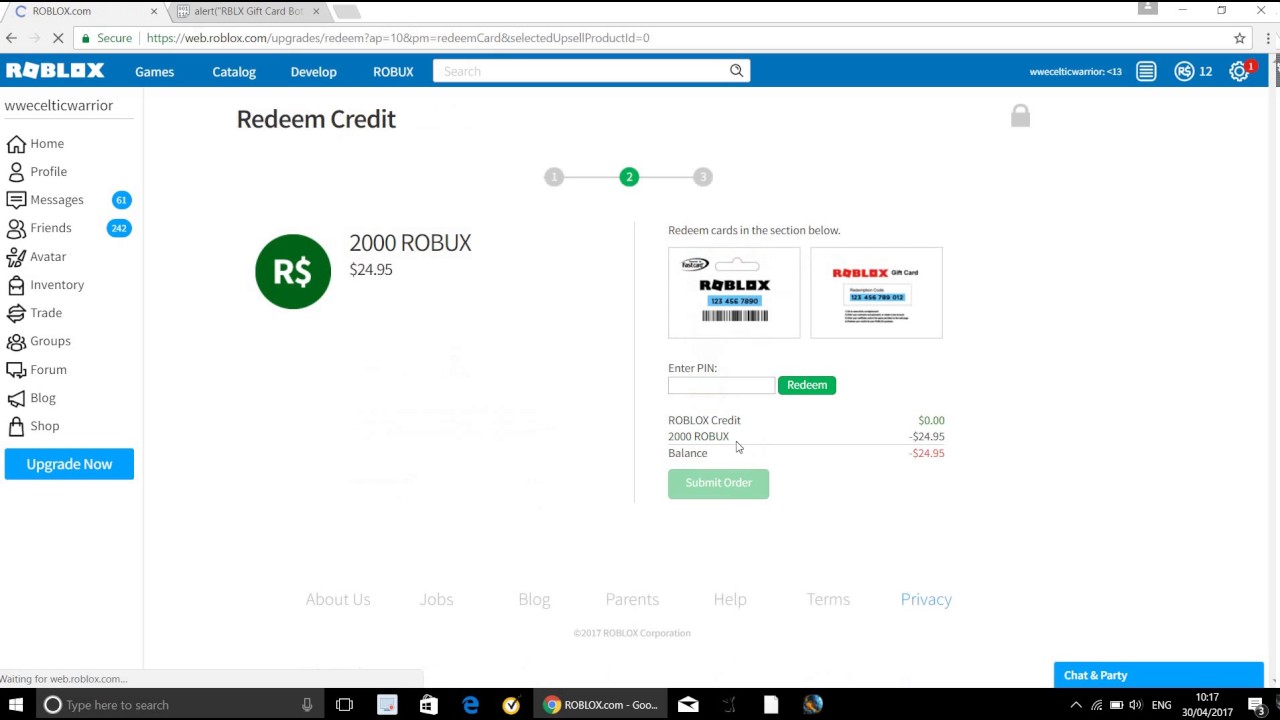Click the Fastcard gift card image

[x=734, y=293]
